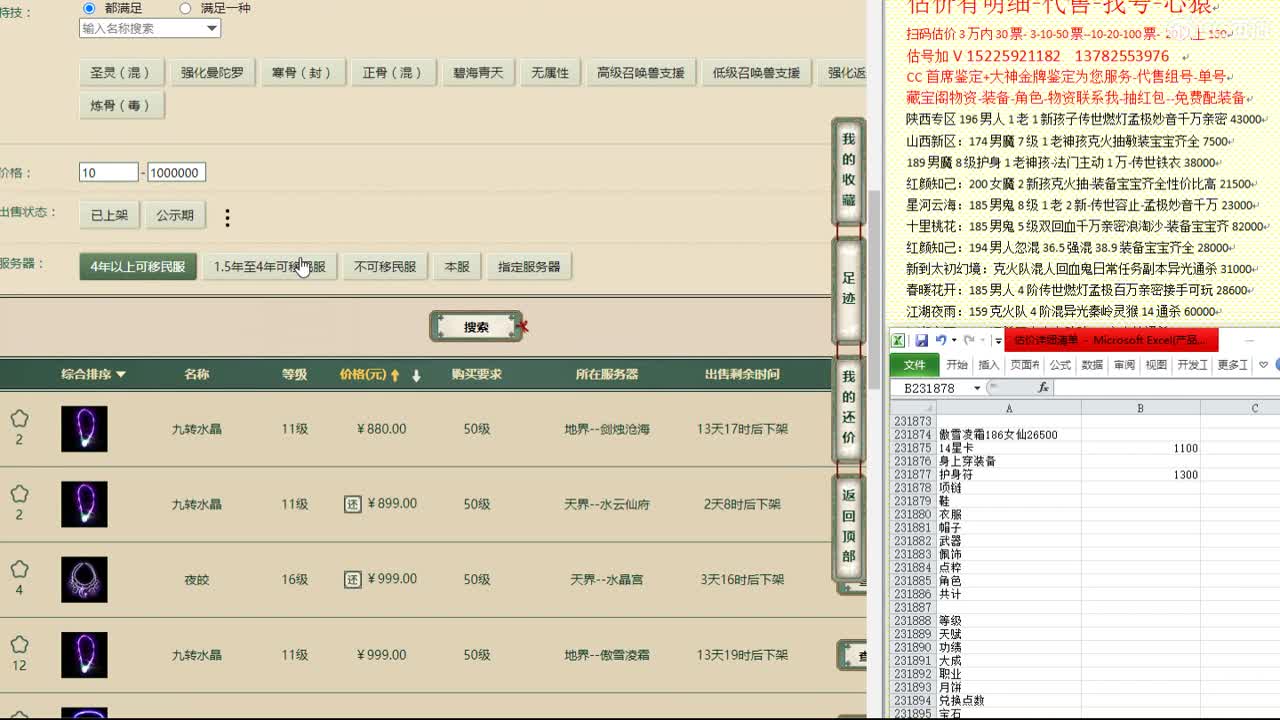This screenshot has width=1280, height=720.
Task: Click the 出售剩余时间 column header
Action: point(742,375)
